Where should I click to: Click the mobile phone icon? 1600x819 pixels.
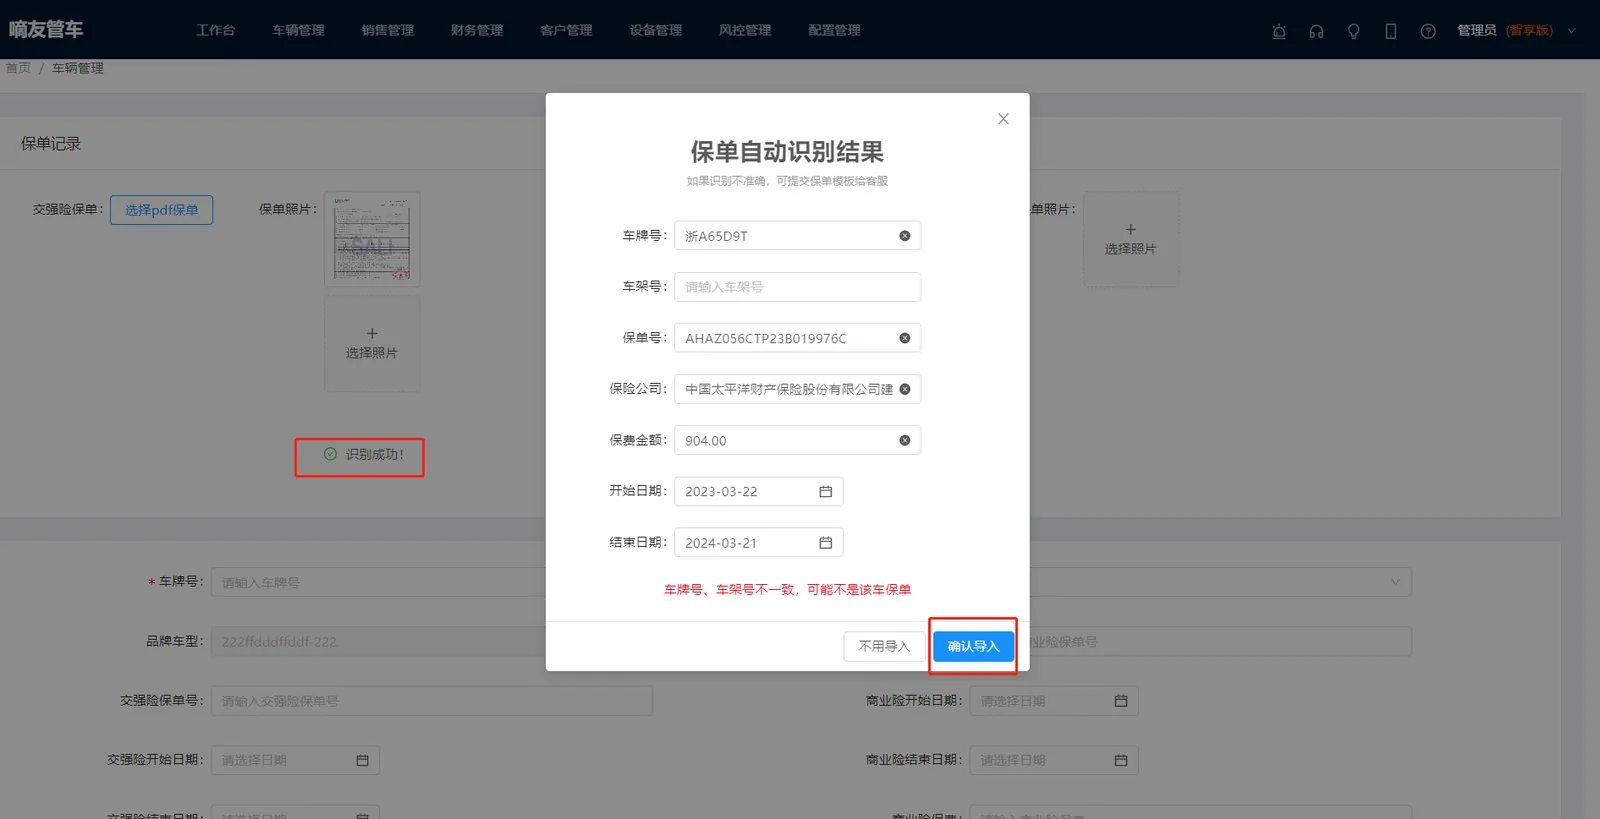point(1391,31)
